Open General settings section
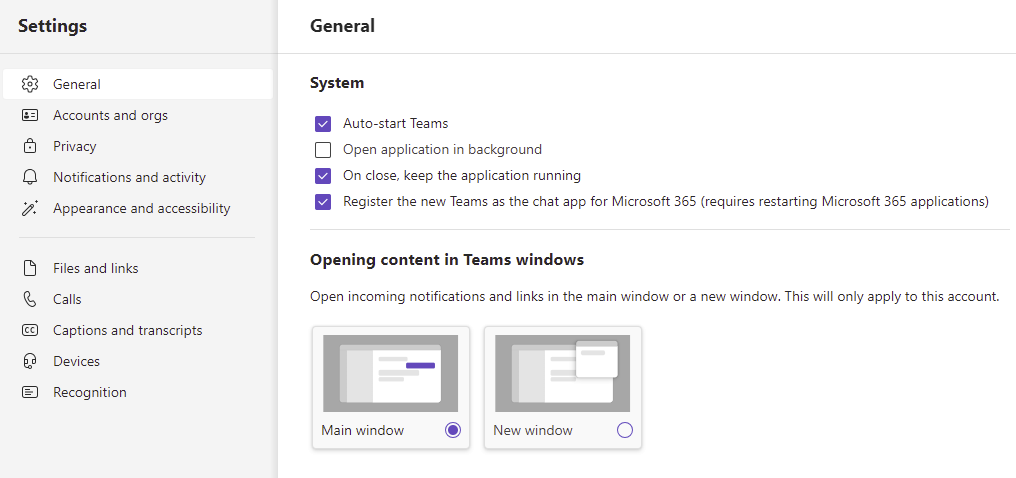This screenshot has width=1016, height=478. 138,84
